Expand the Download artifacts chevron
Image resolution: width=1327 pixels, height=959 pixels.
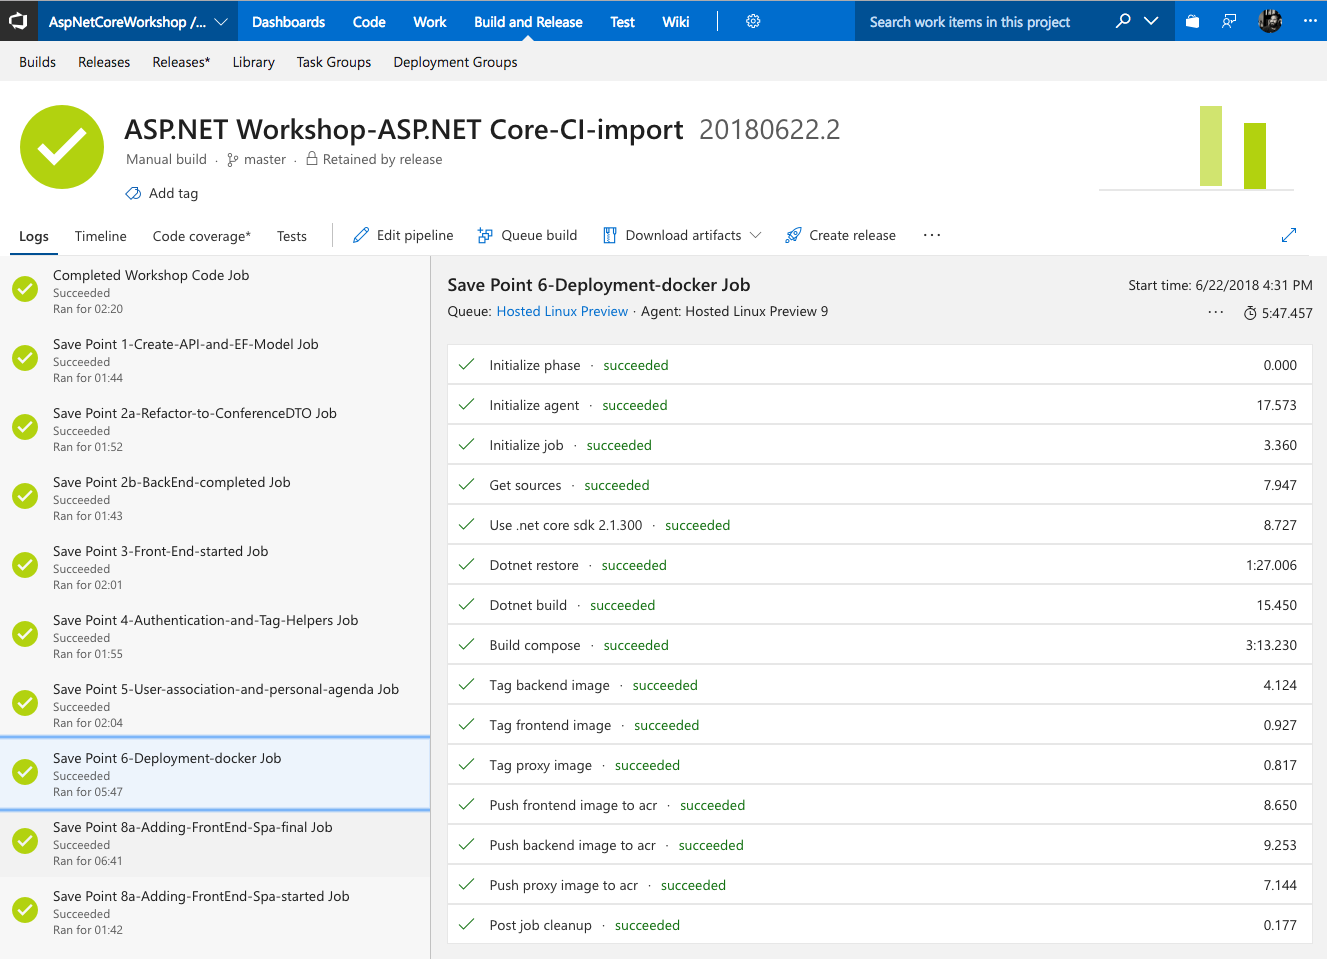coord(755,235)
